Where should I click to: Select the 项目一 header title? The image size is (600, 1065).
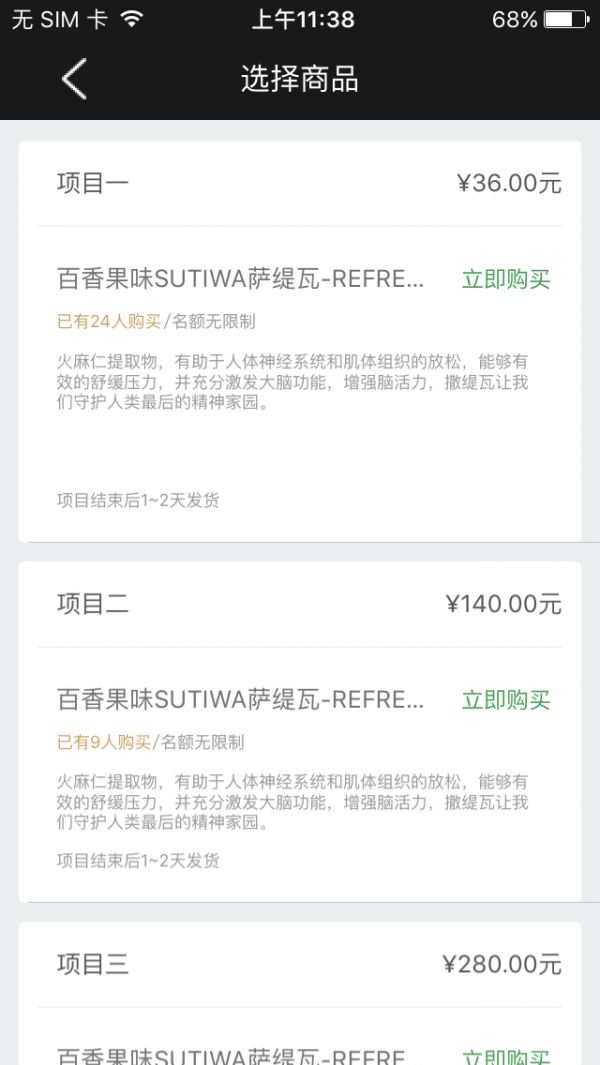(93, 183)
